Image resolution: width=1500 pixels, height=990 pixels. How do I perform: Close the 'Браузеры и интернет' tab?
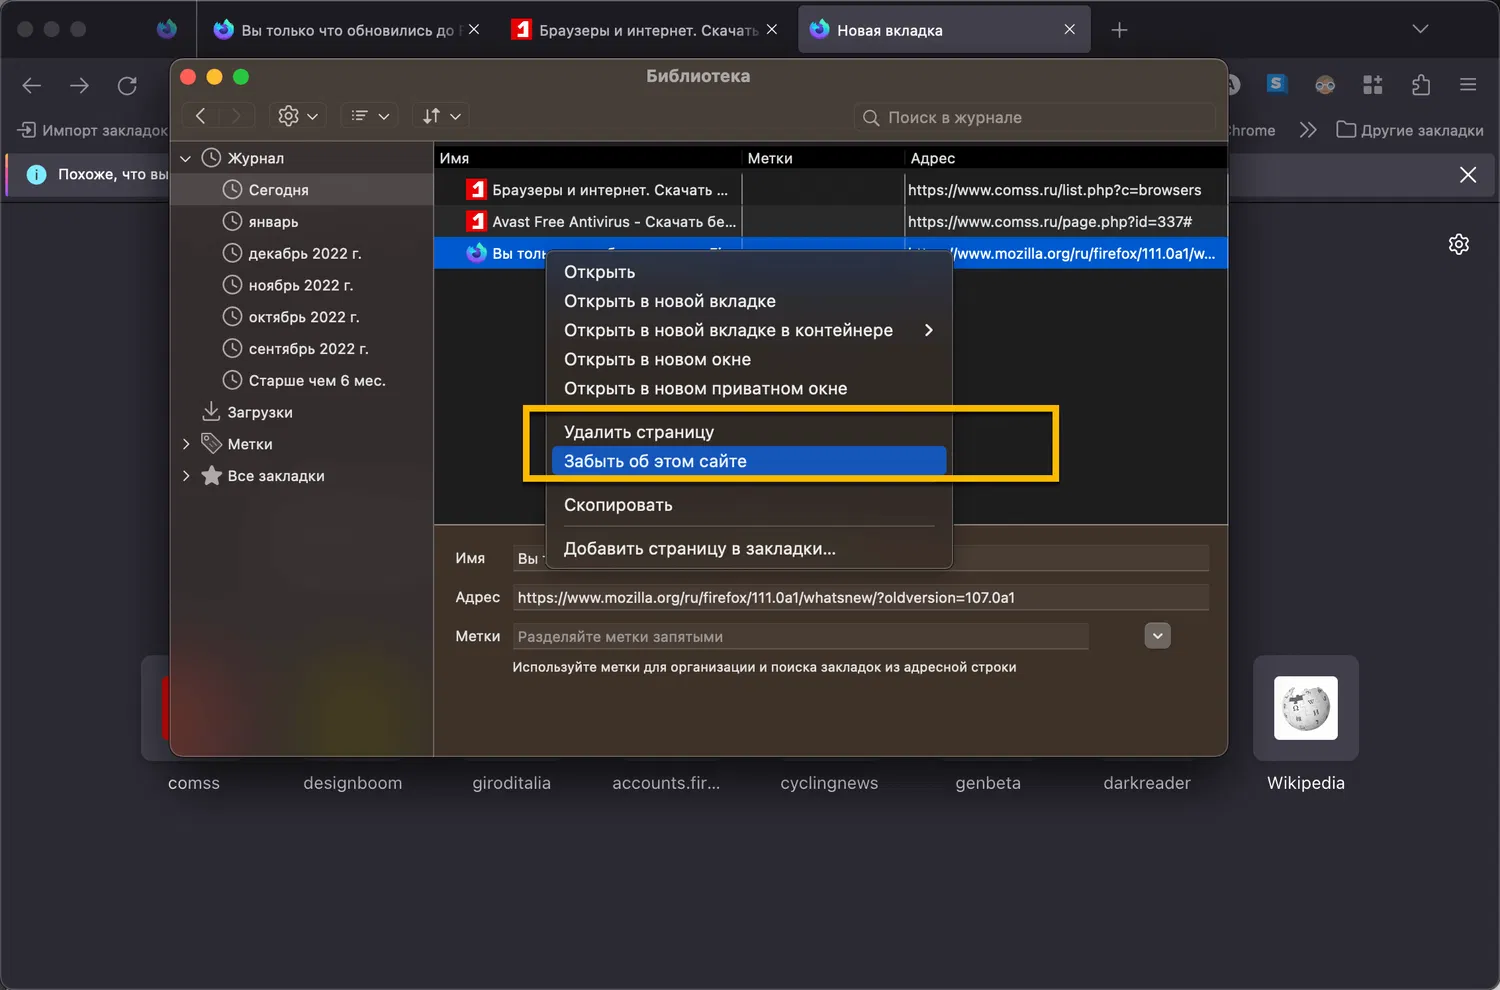[772, 30]
